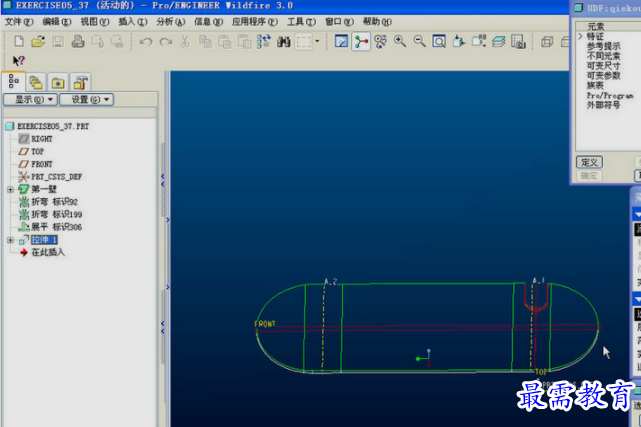Open the Layers icon in toolbar
Screen dimensions: 641x427
[499, 41]
